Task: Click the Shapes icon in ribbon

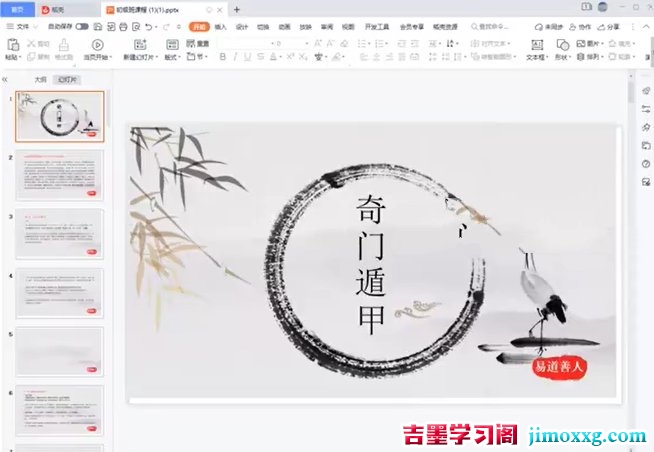Action: [562, 45]
